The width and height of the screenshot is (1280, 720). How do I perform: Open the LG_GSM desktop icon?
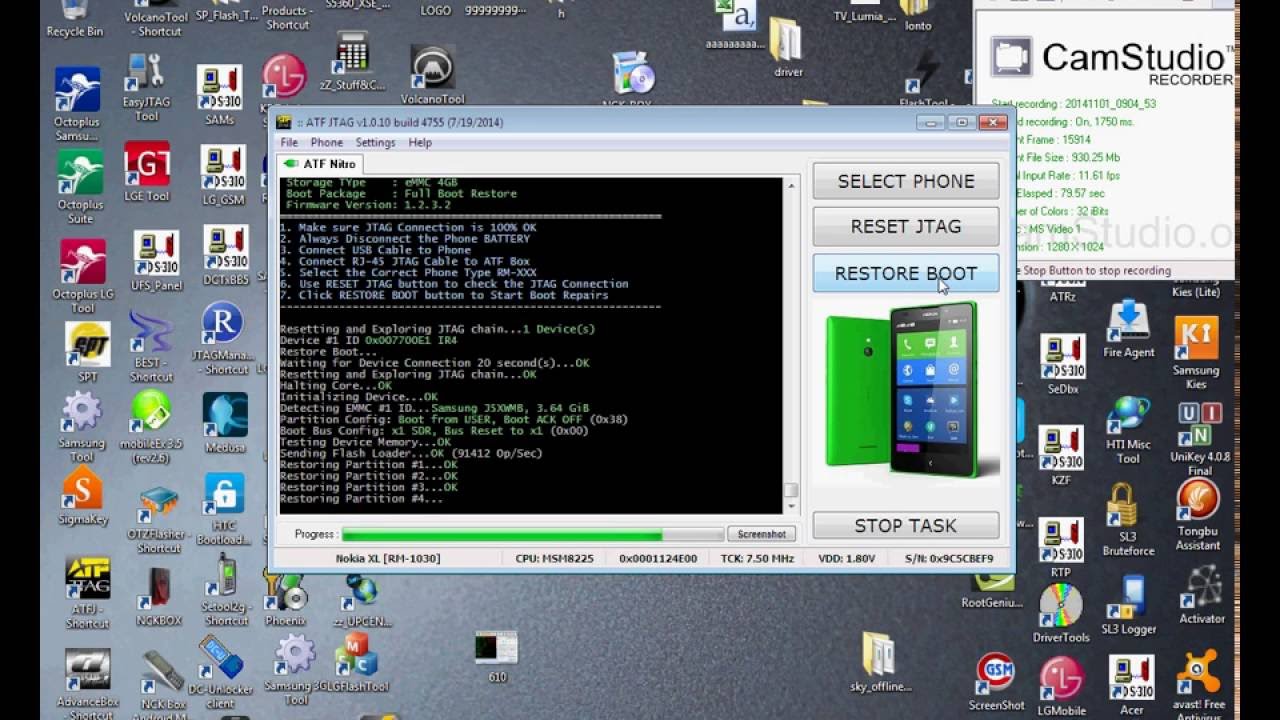223,176
